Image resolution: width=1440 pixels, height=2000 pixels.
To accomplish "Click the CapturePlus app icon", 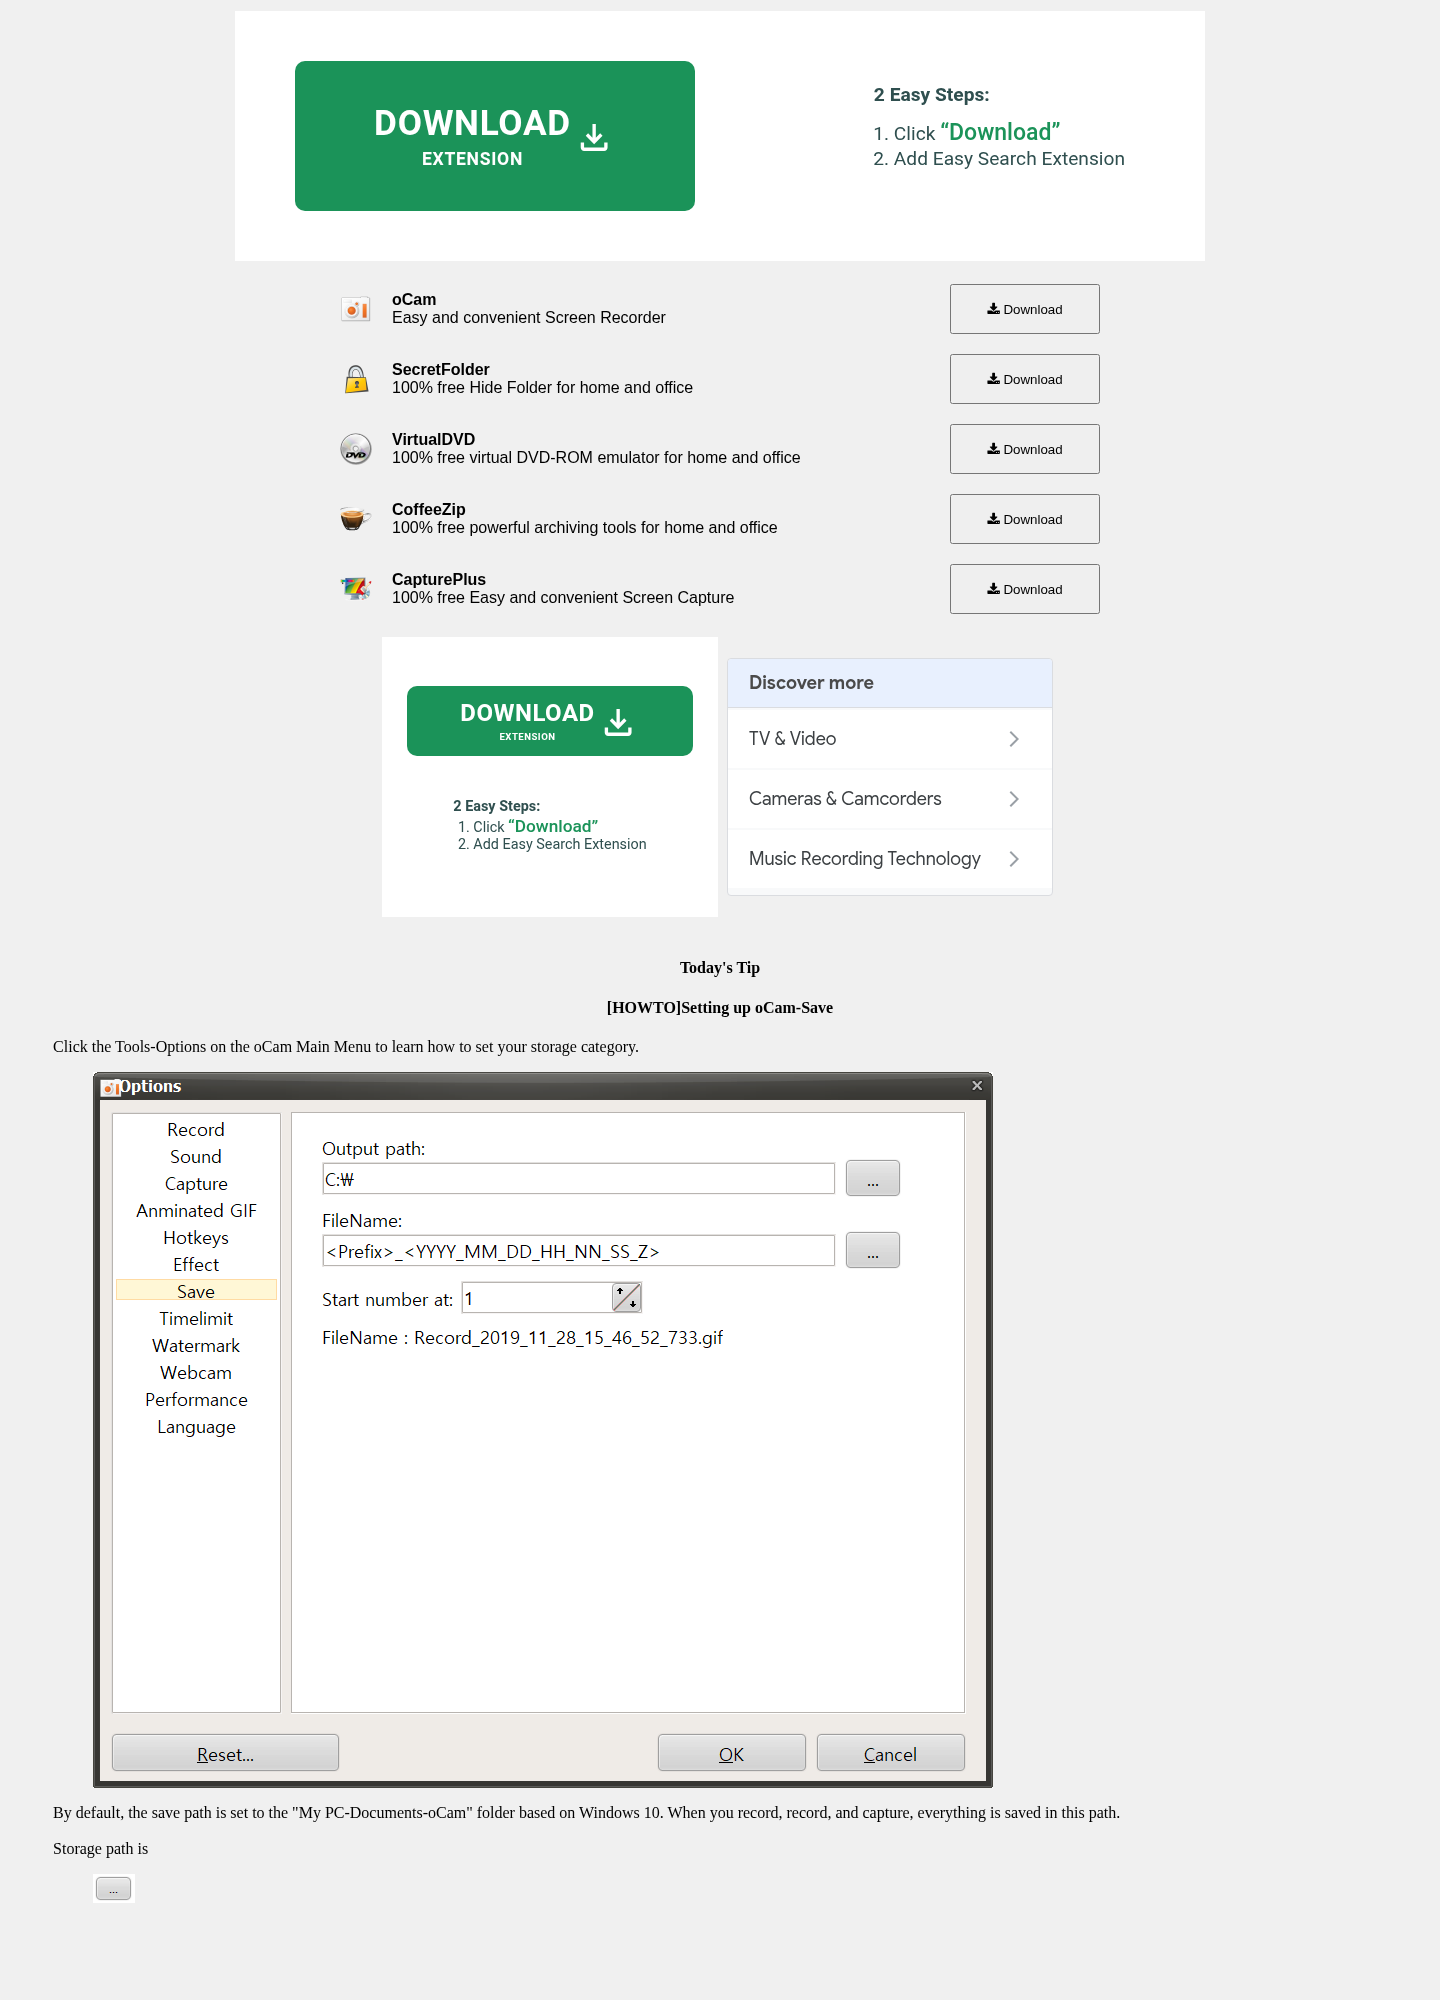I will (356, 589).
